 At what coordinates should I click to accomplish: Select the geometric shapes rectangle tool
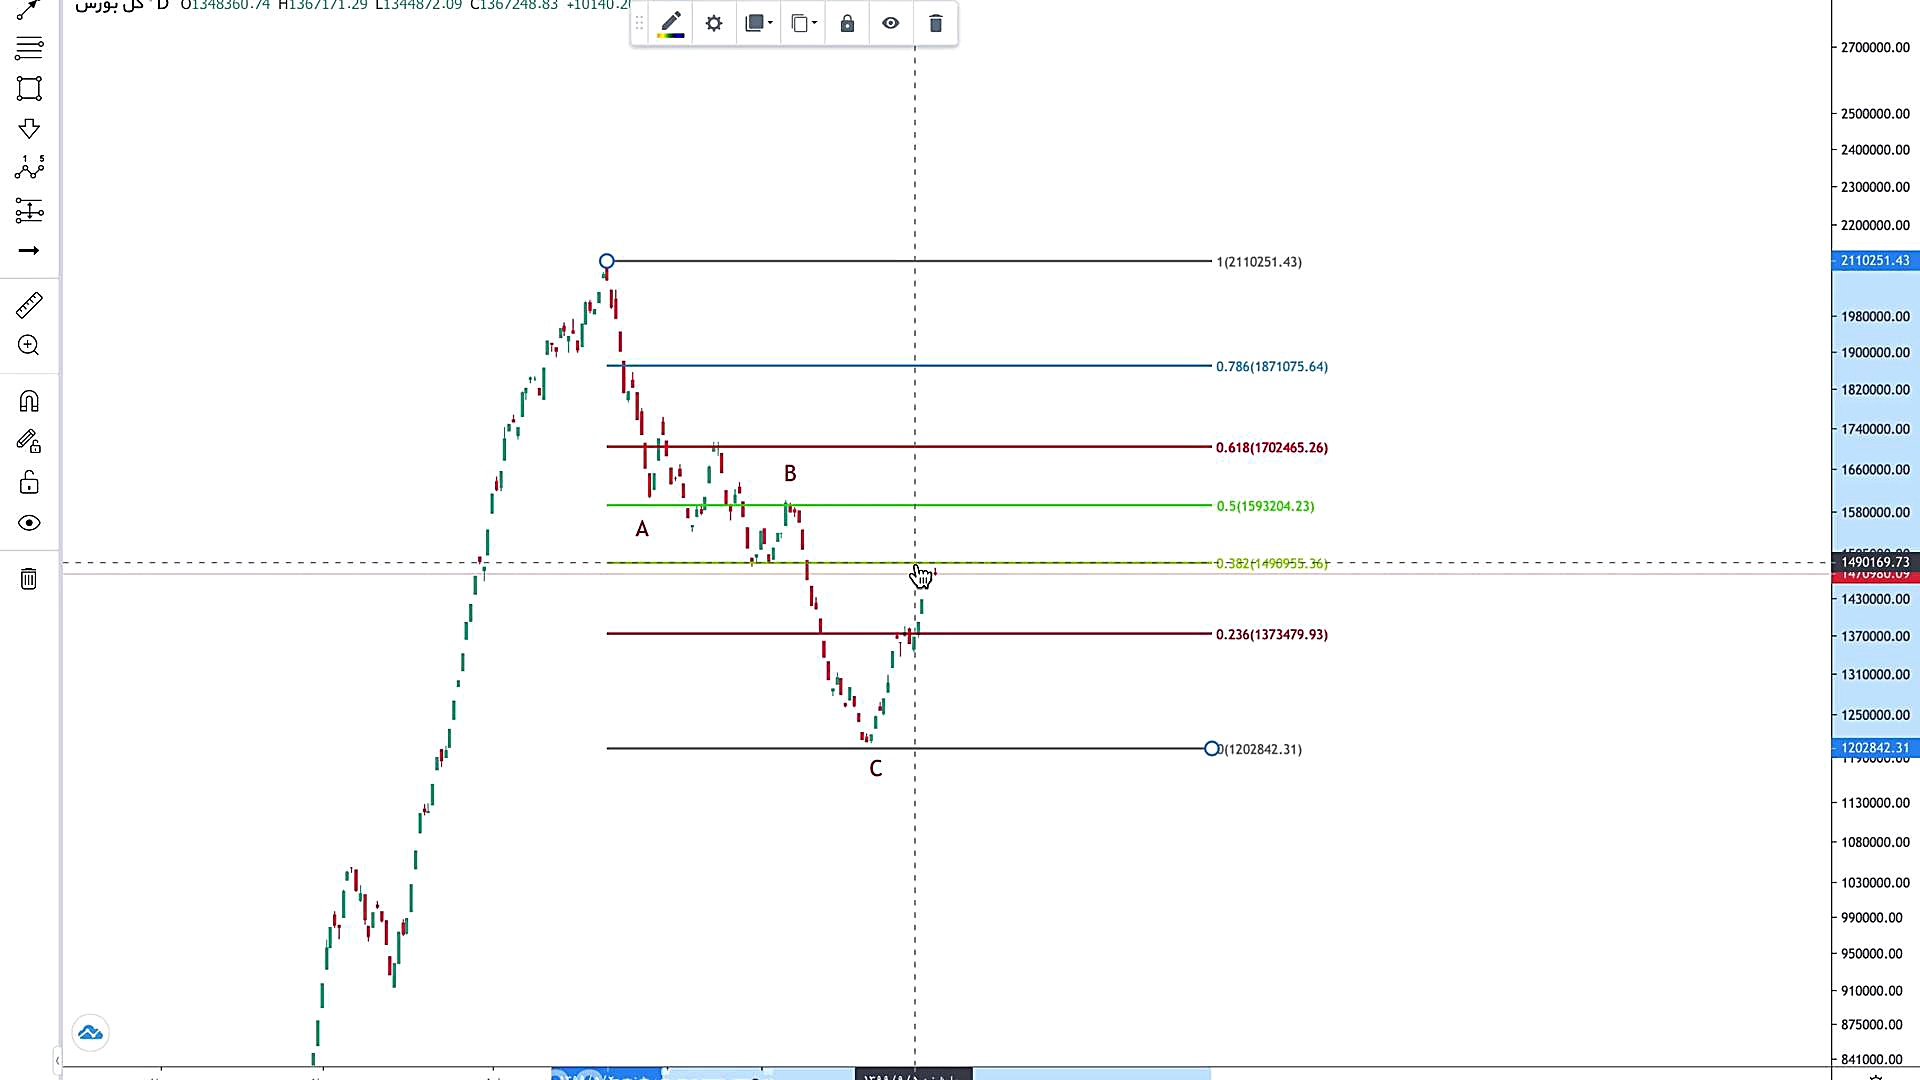[x=29, y=88]
